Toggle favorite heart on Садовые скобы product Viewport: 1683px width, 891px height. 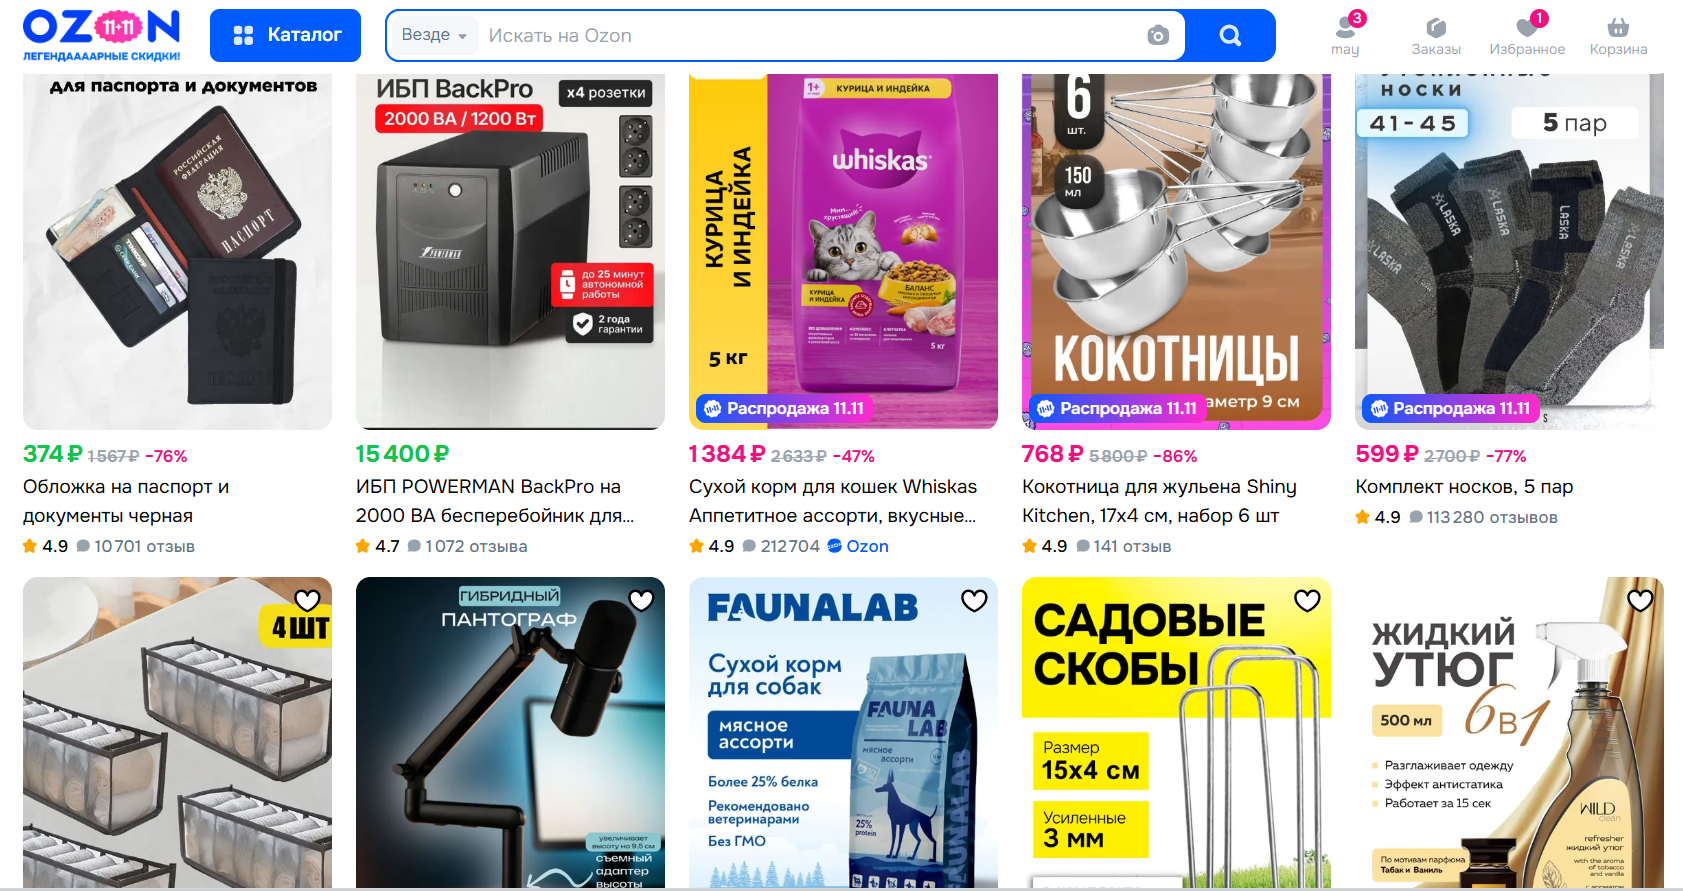click(x=1307, y=600)
